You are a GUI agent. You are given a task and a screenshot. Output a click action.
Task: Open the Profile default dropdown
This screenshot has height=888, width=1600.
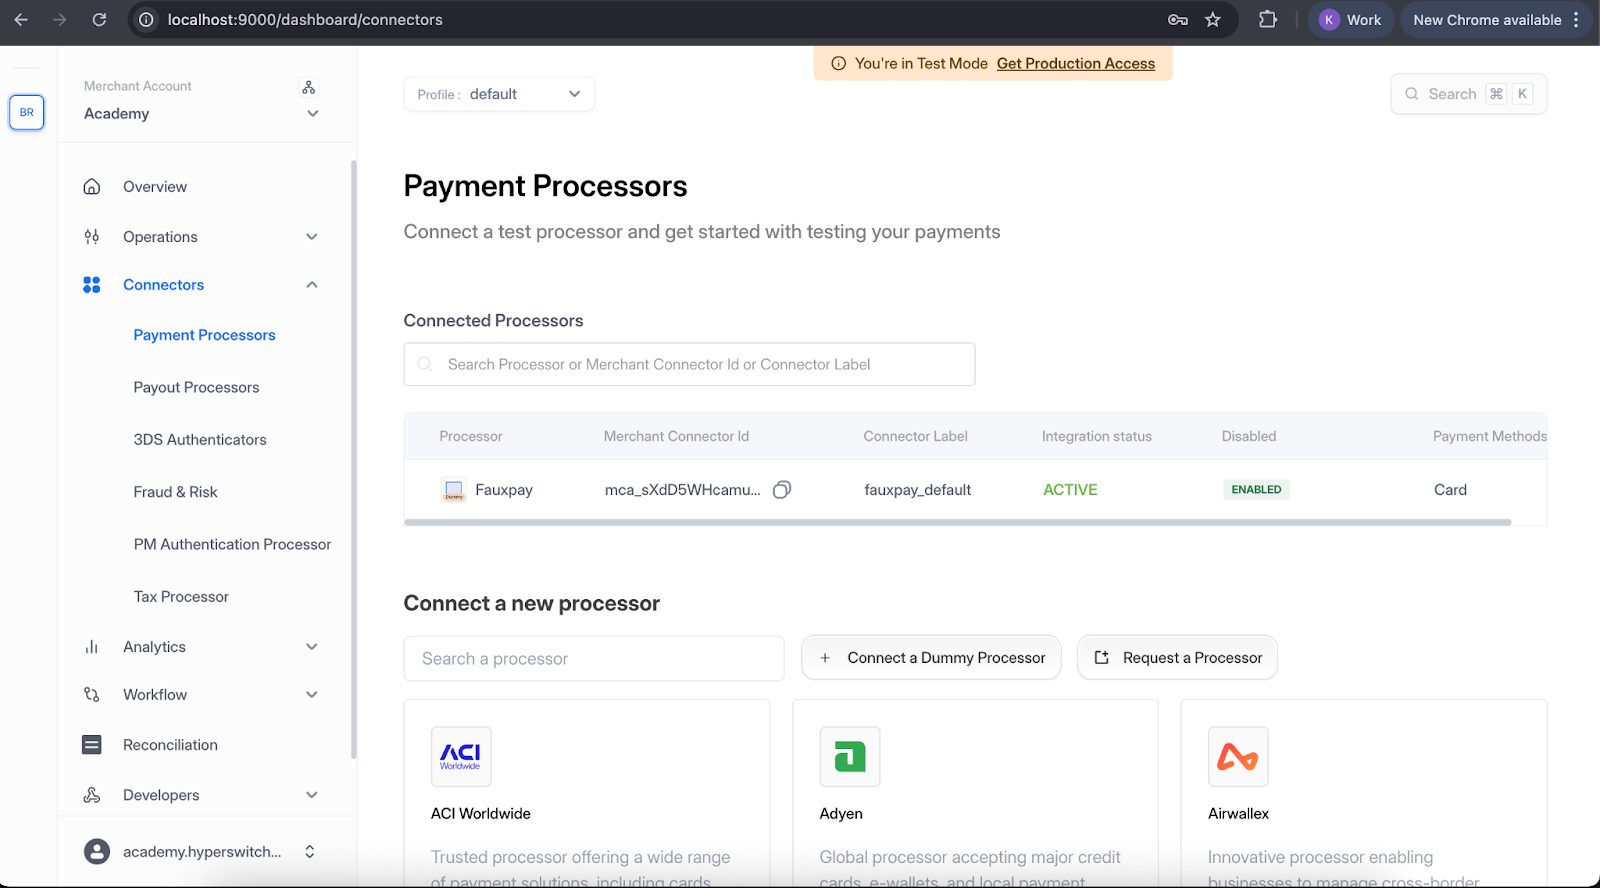point(499,94)
